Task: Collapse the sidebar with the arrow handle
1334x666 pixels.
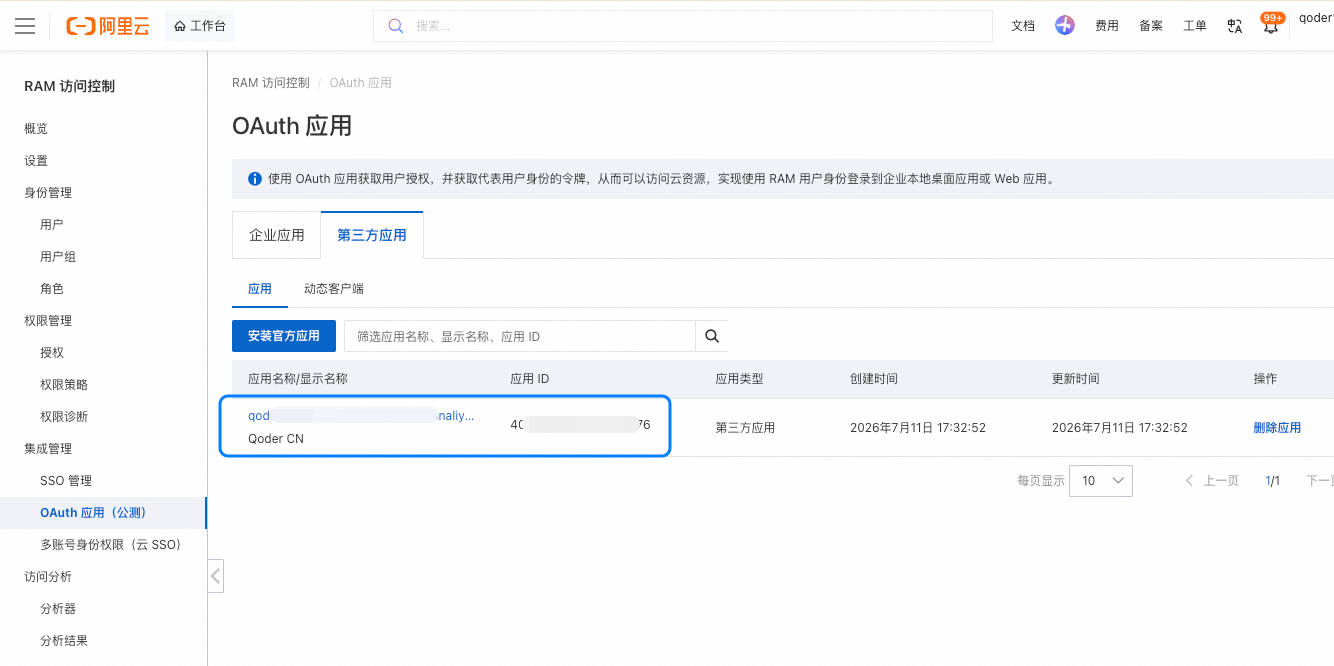Action: pyautogui.click(x=216, y=576)
